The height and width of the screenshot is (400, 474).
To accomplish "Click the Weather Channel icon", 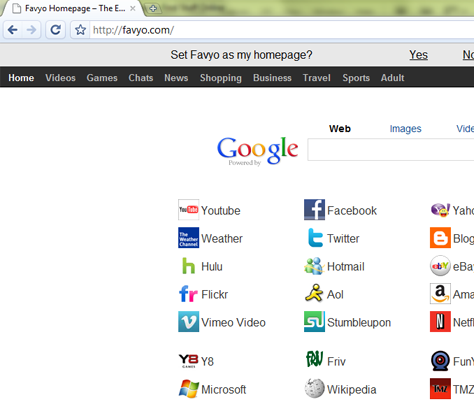I will [x=188, y=238].
